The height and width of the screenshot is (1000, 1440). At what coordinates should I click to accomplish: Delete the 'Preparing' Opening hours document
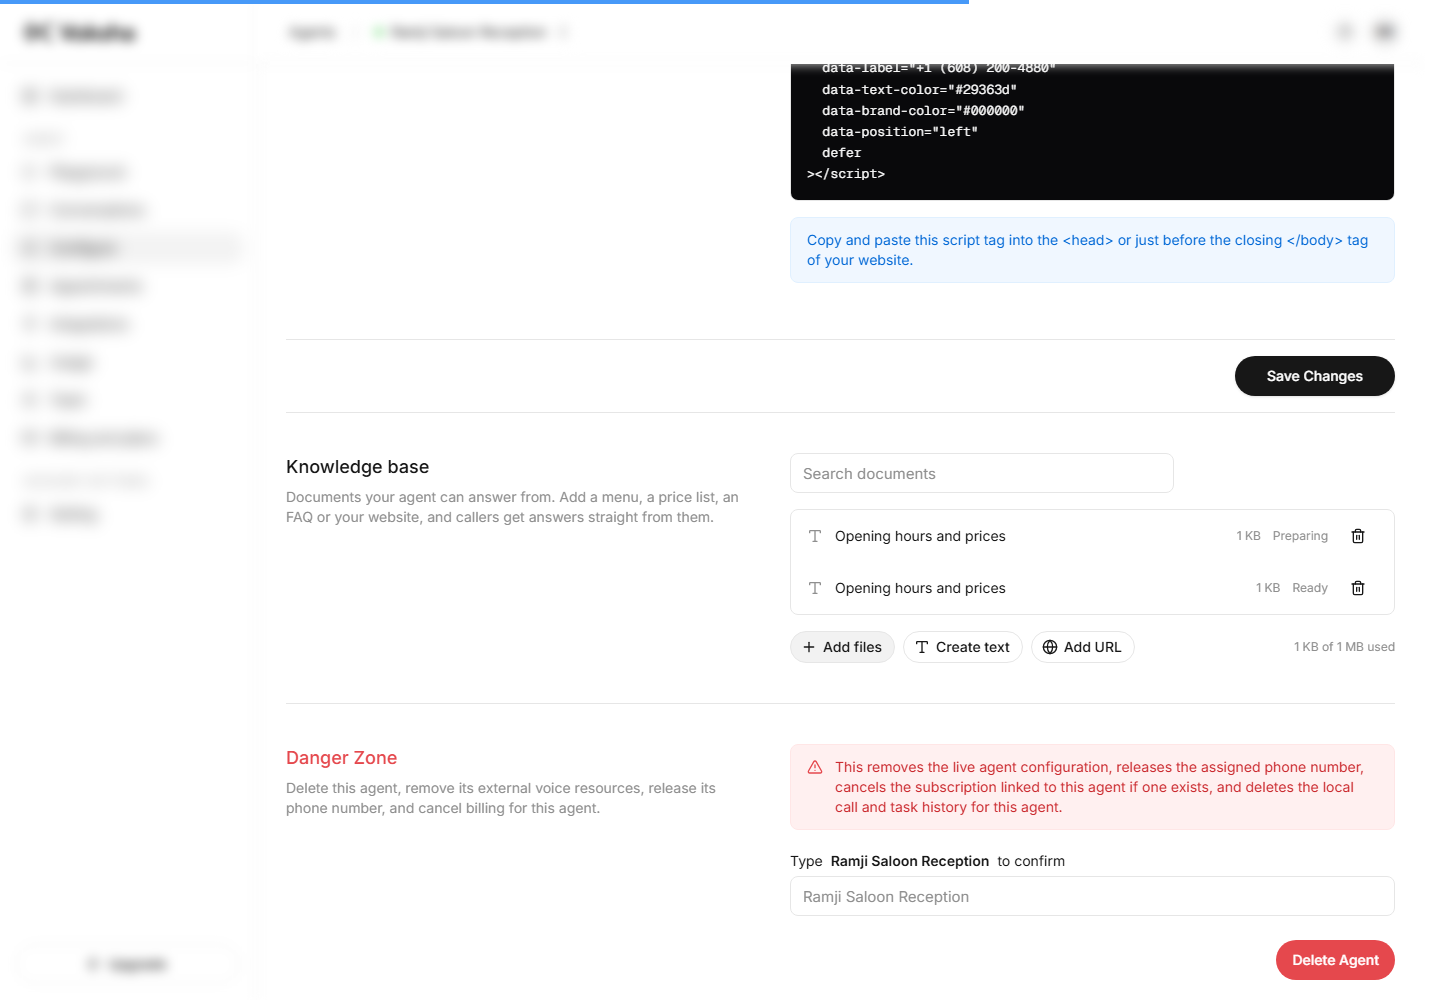click(1358, 536)
